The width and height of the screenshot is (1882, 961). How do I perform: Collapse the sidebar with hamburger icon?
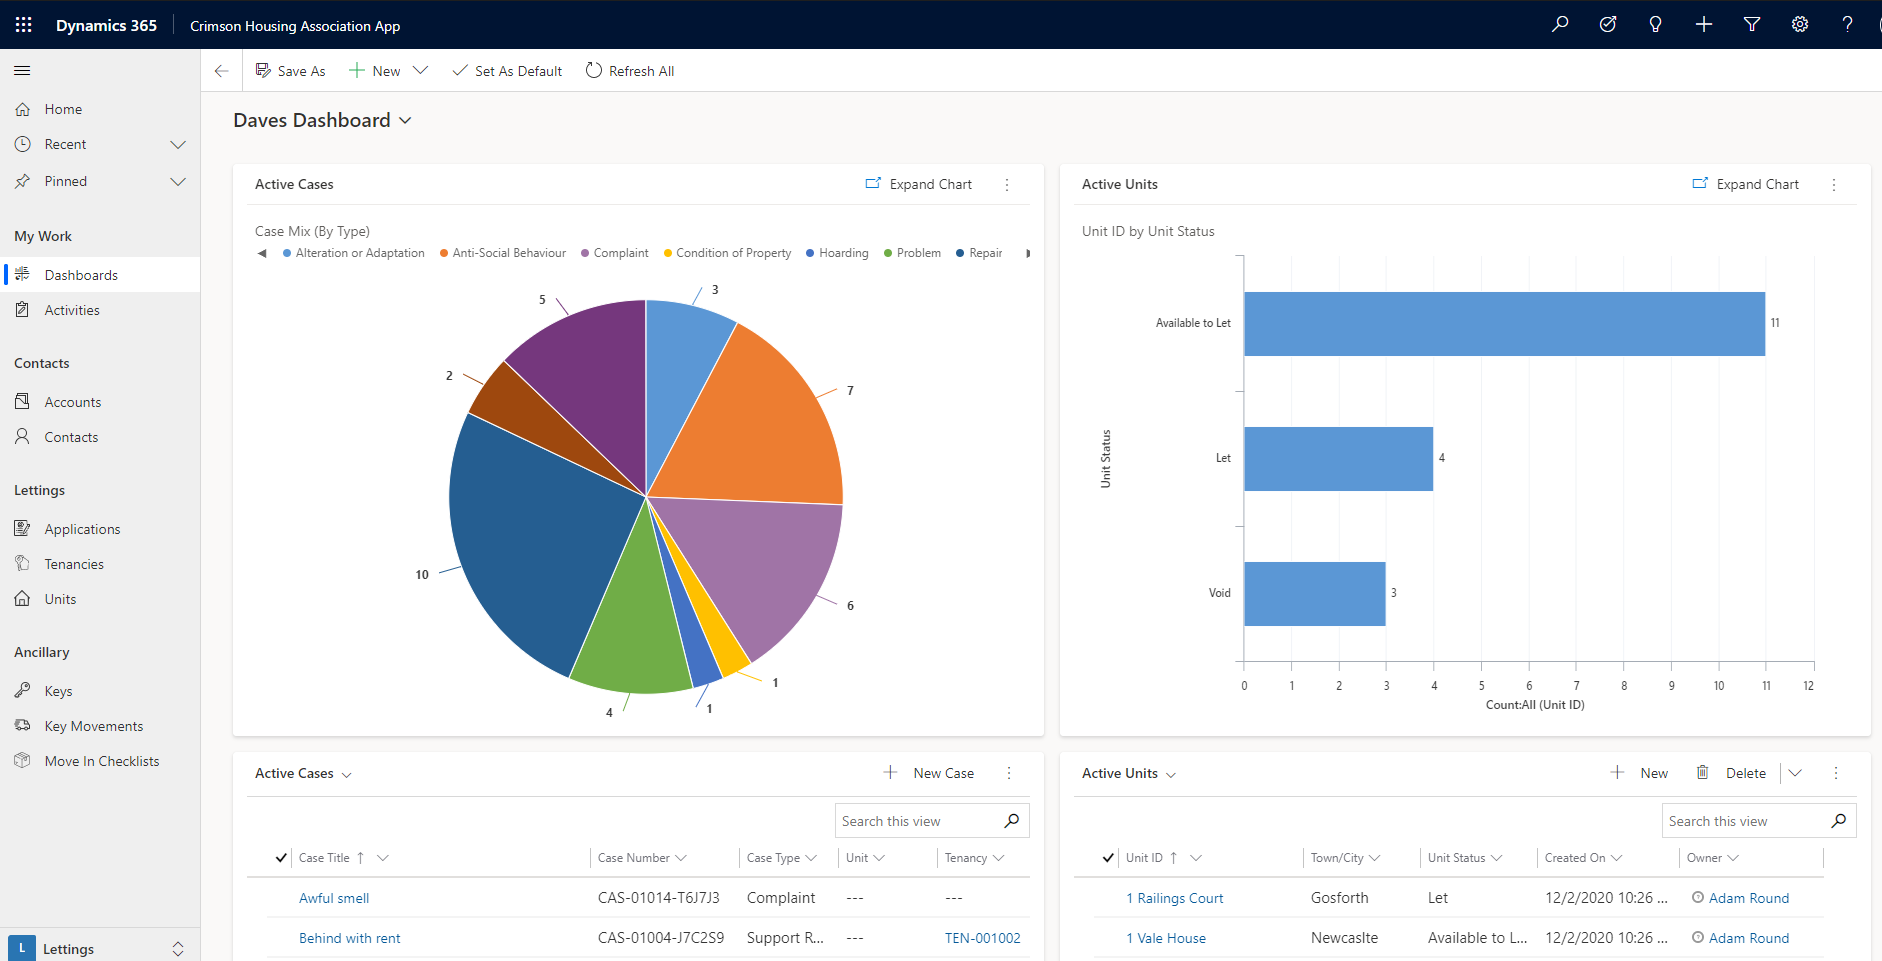point(22,71)
